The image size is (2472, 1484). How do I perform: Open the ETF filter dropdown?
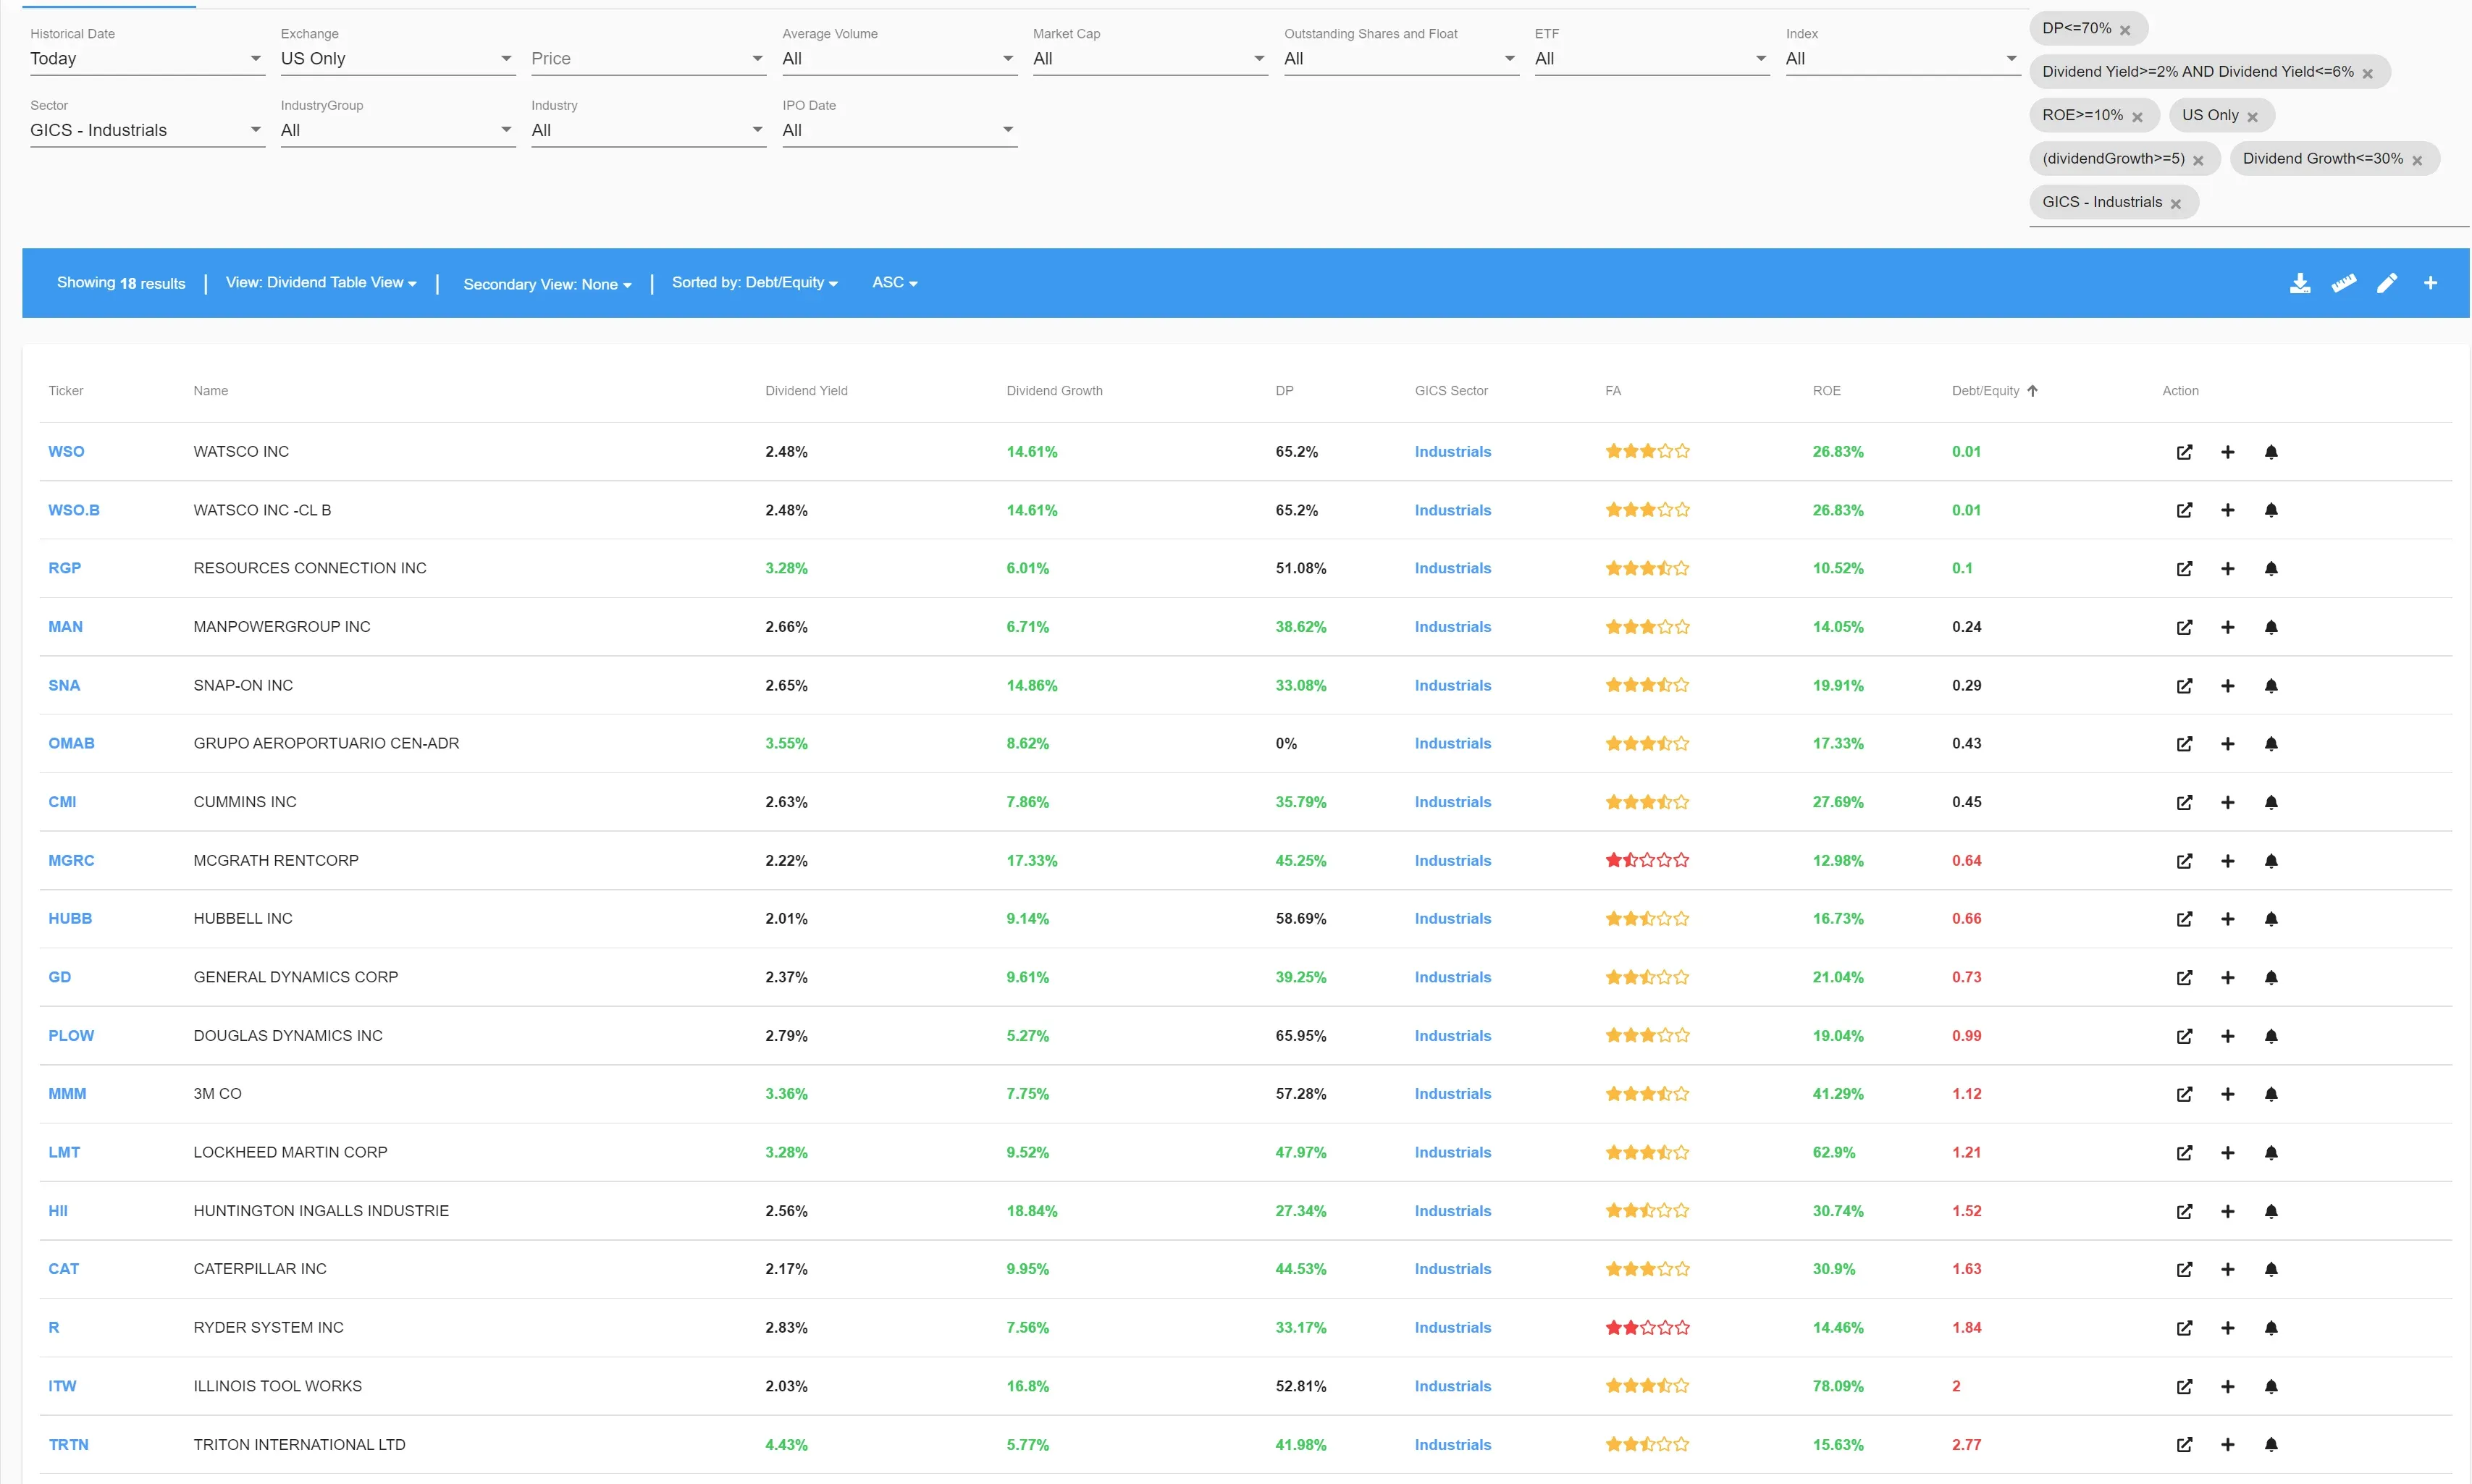tap(1652, 59)
